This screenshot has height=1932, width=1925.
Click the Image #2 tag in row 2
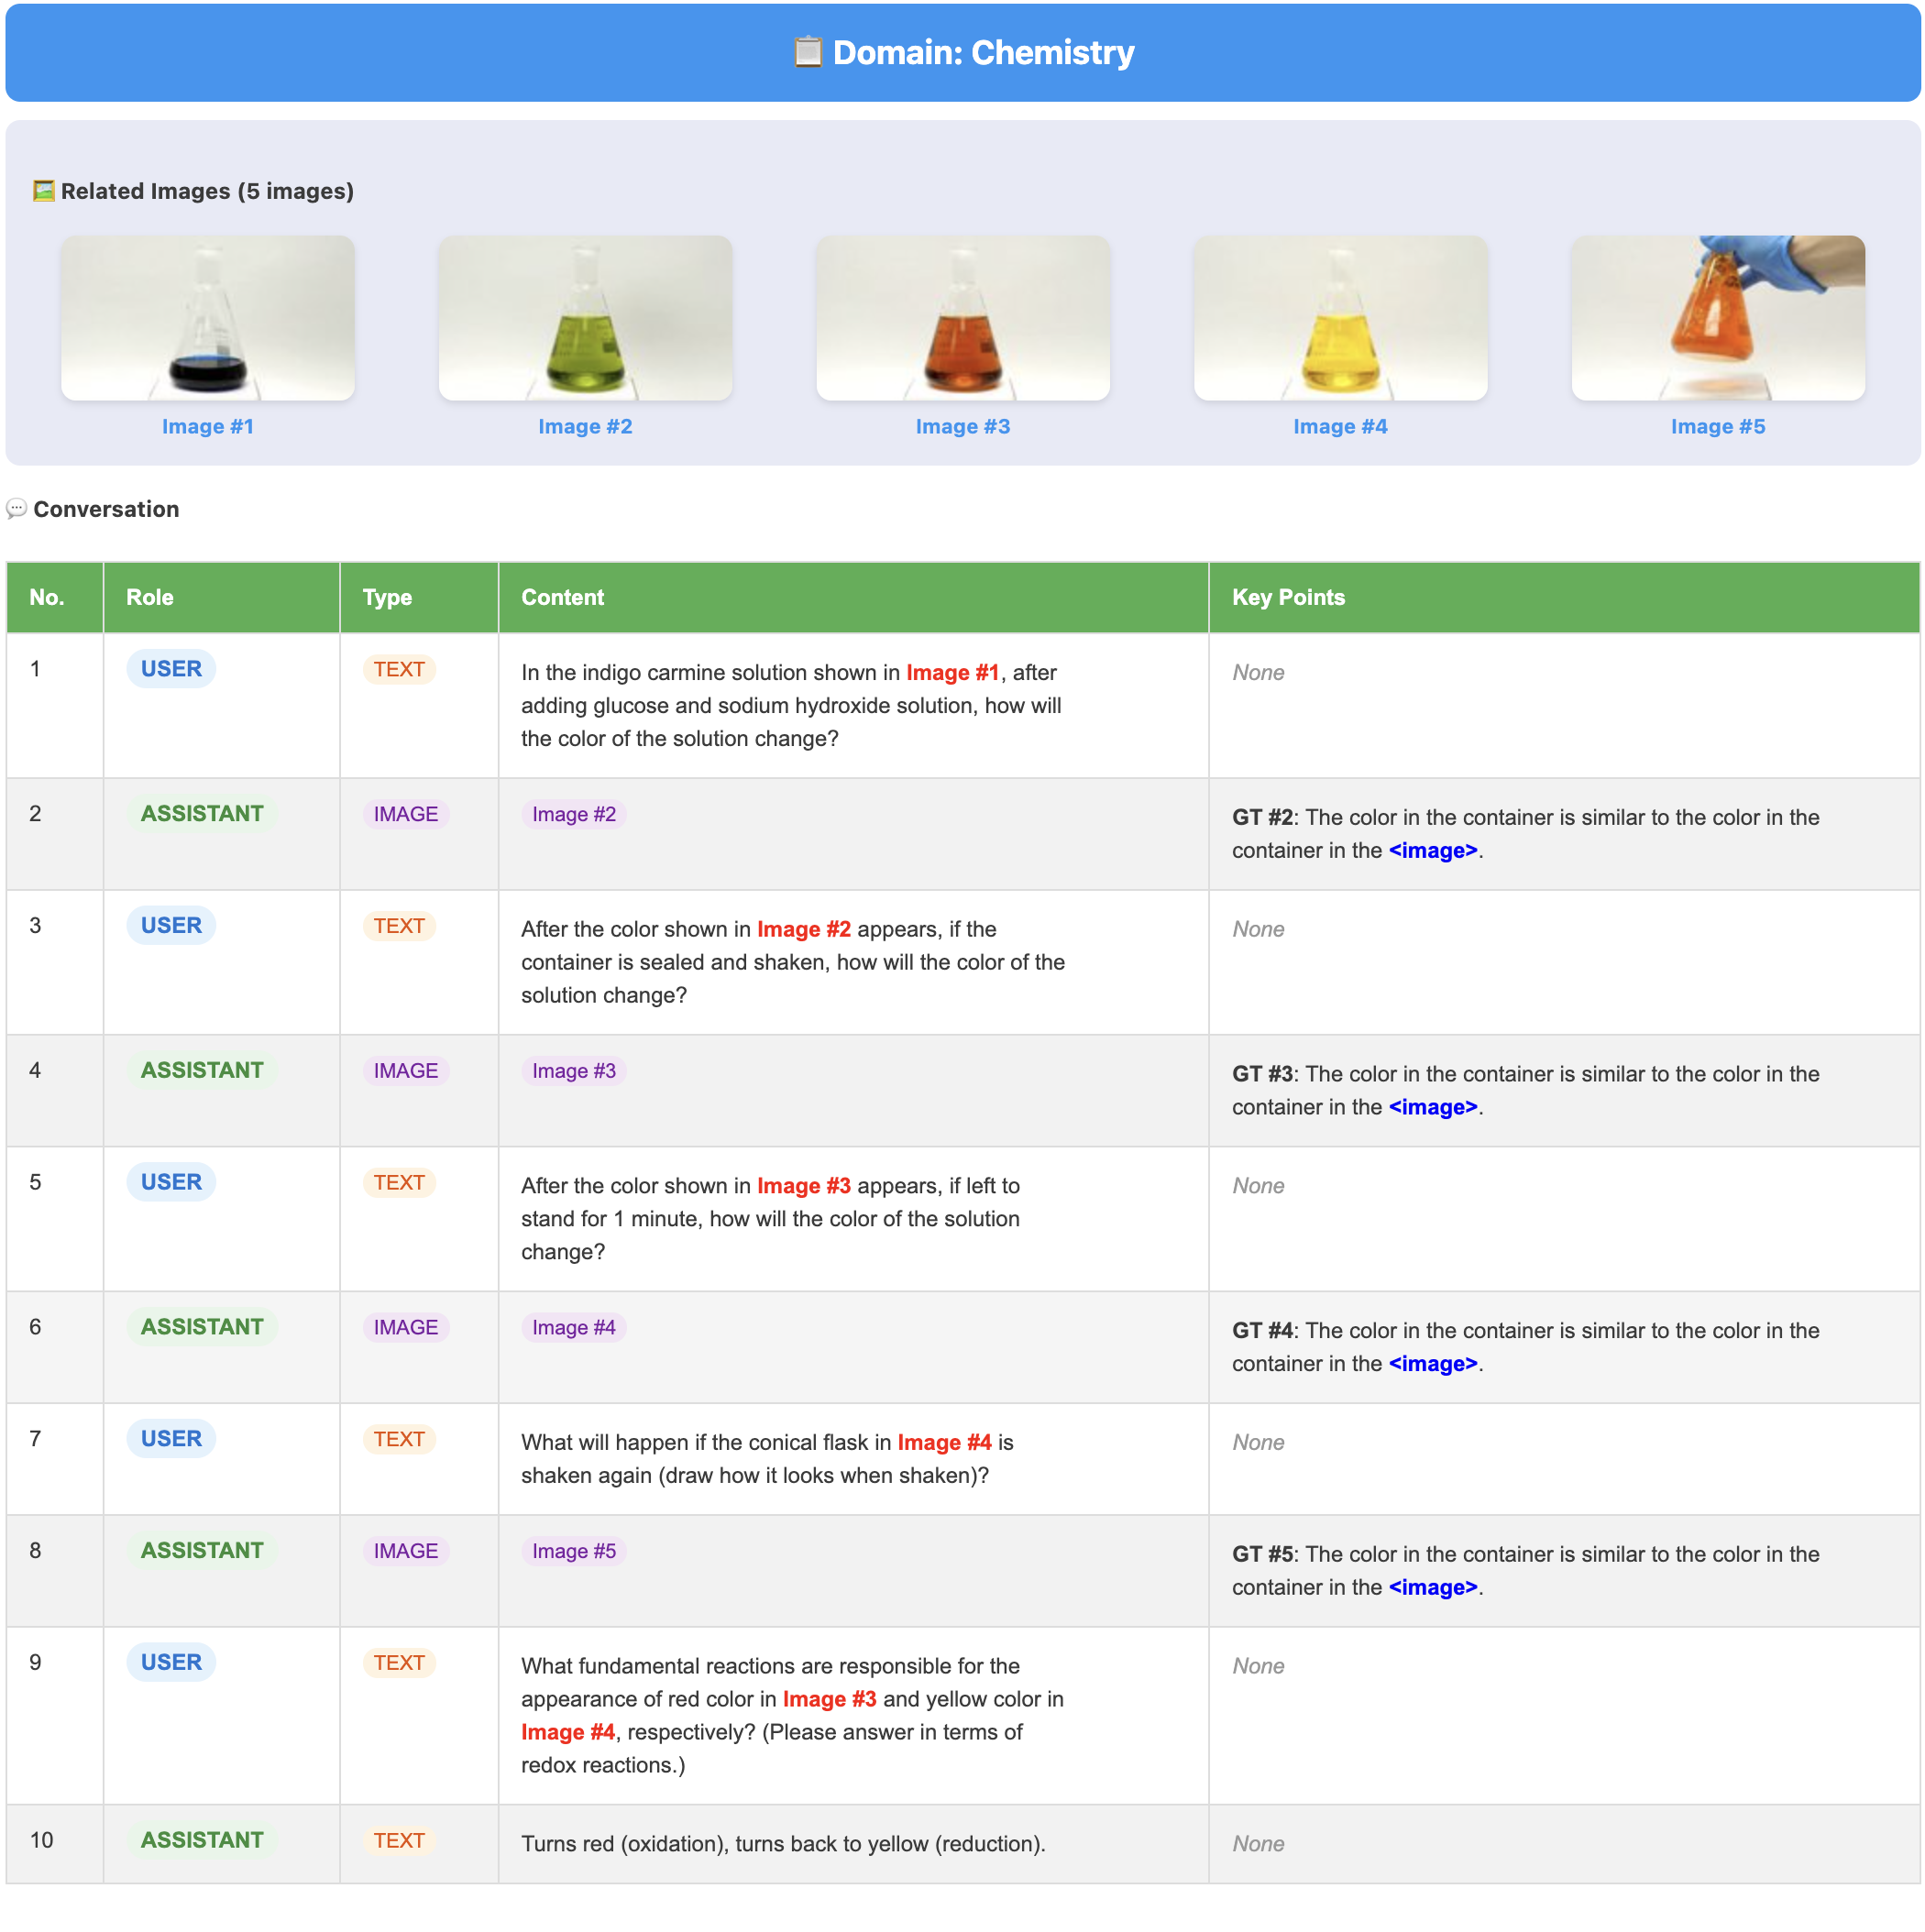click(x=574, y=815)
